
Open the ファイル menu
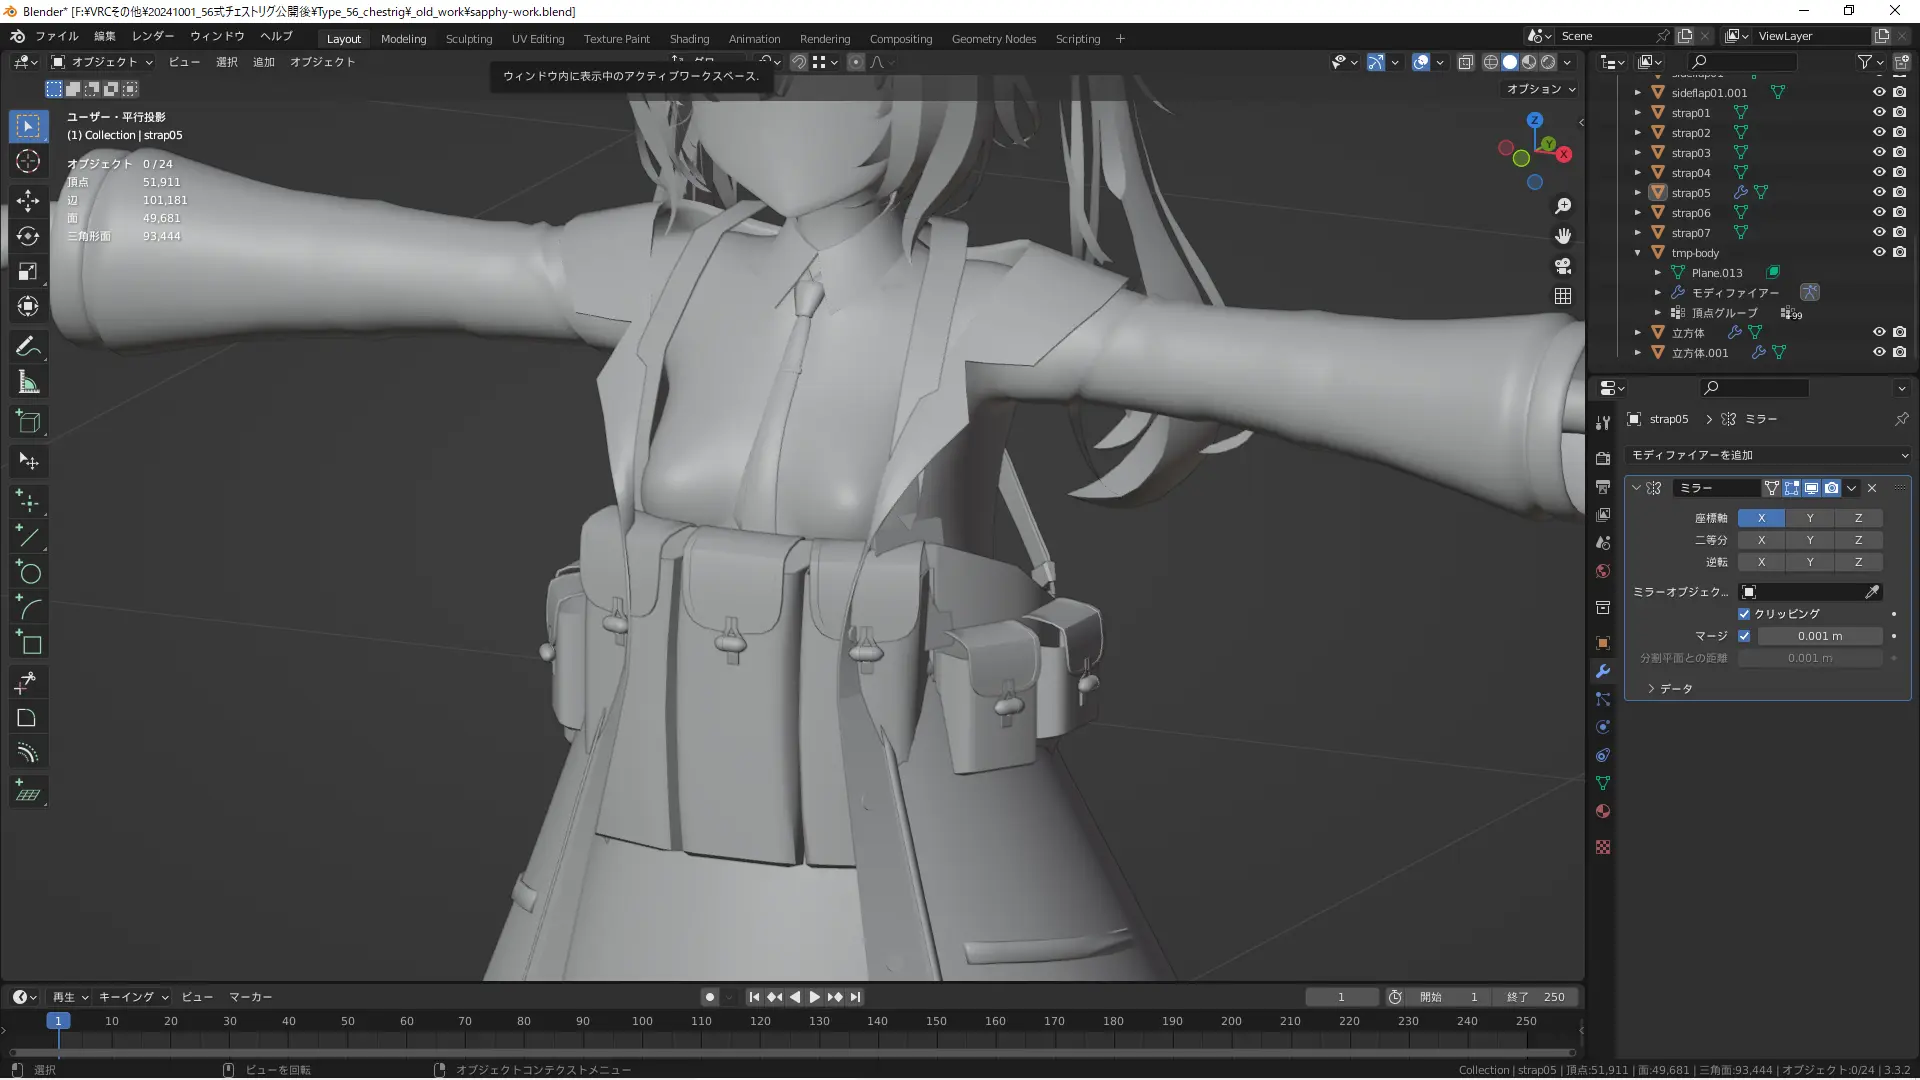coord(56,36)
